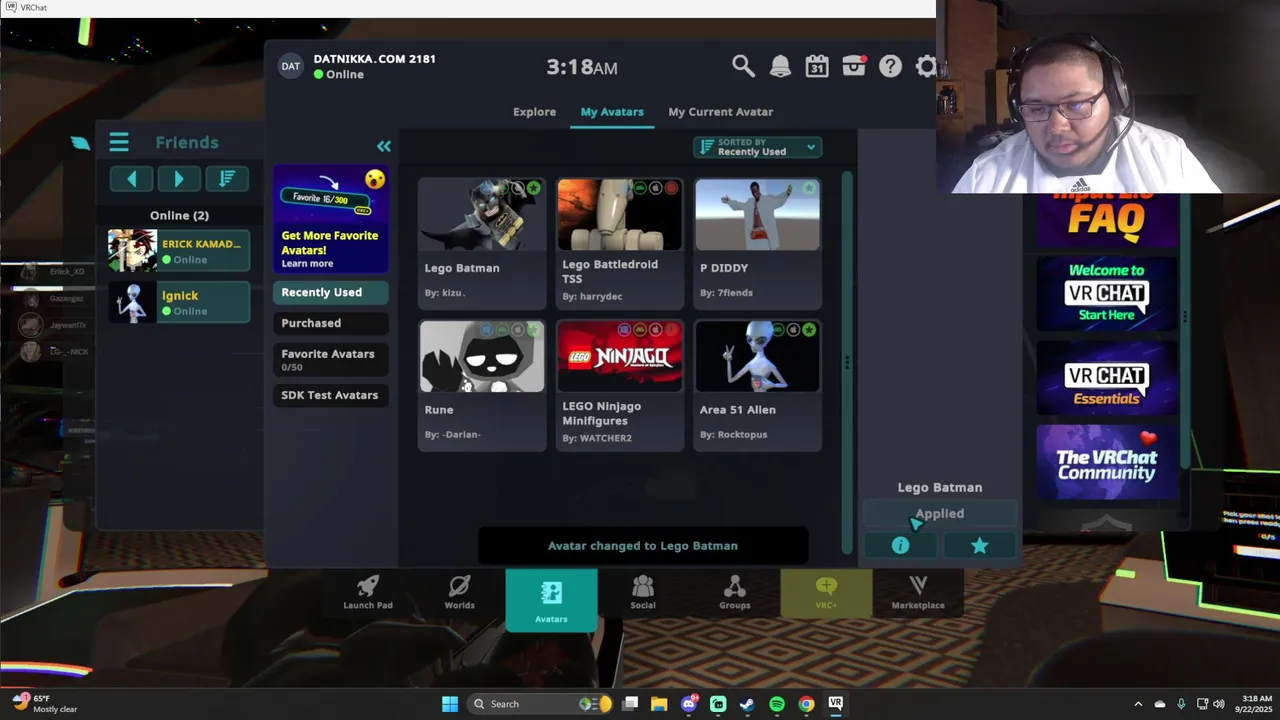Open the Sorted By Recently Used dropdown
The height and width of the screenshot is (720, 1280).
coord(758,147)
